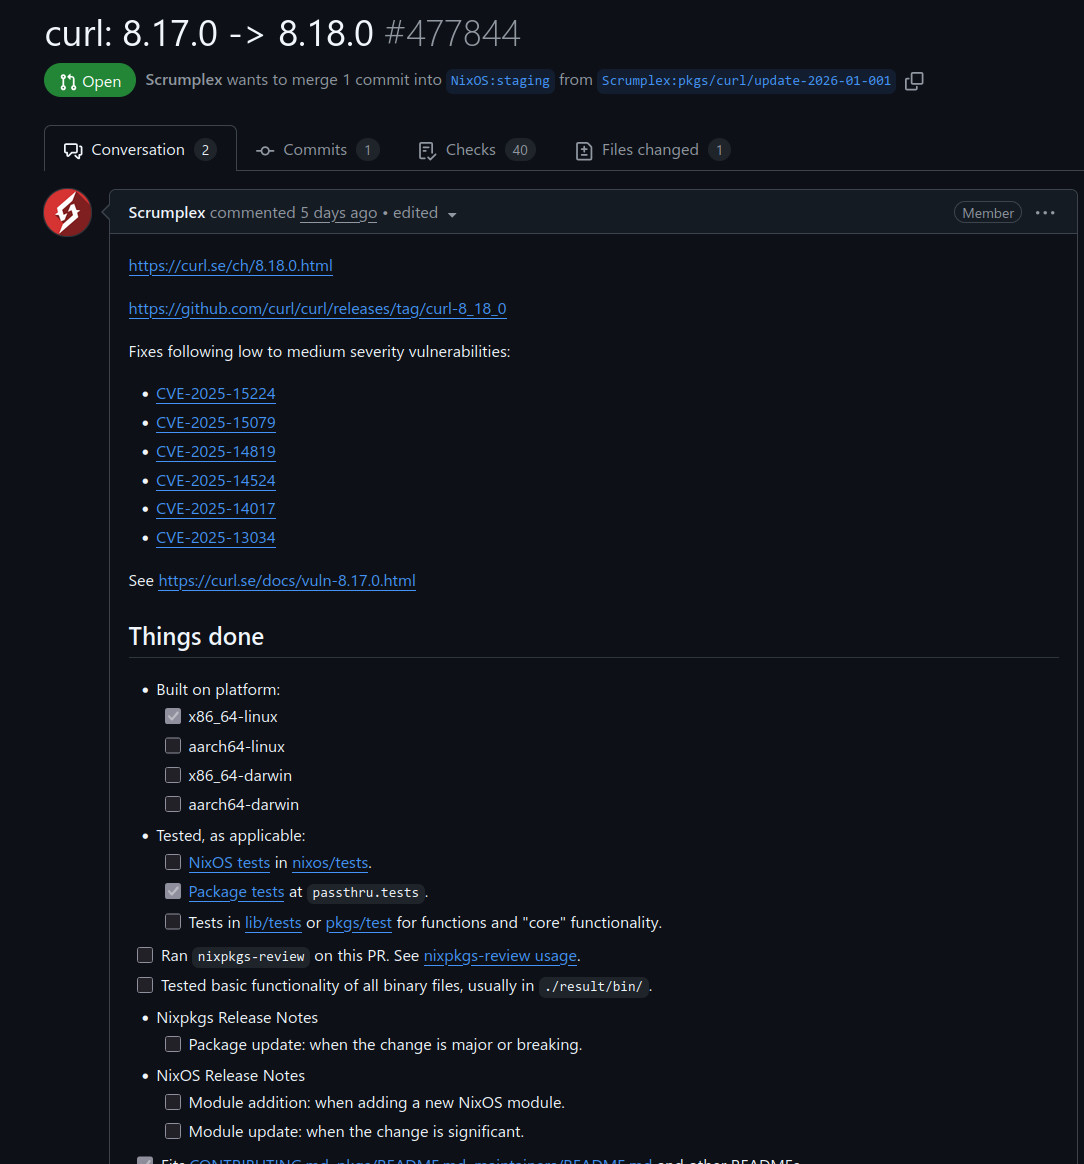1084x1164 pixels.
Task: Click the Commits tab commit icon
Action: tap(265, 151)
